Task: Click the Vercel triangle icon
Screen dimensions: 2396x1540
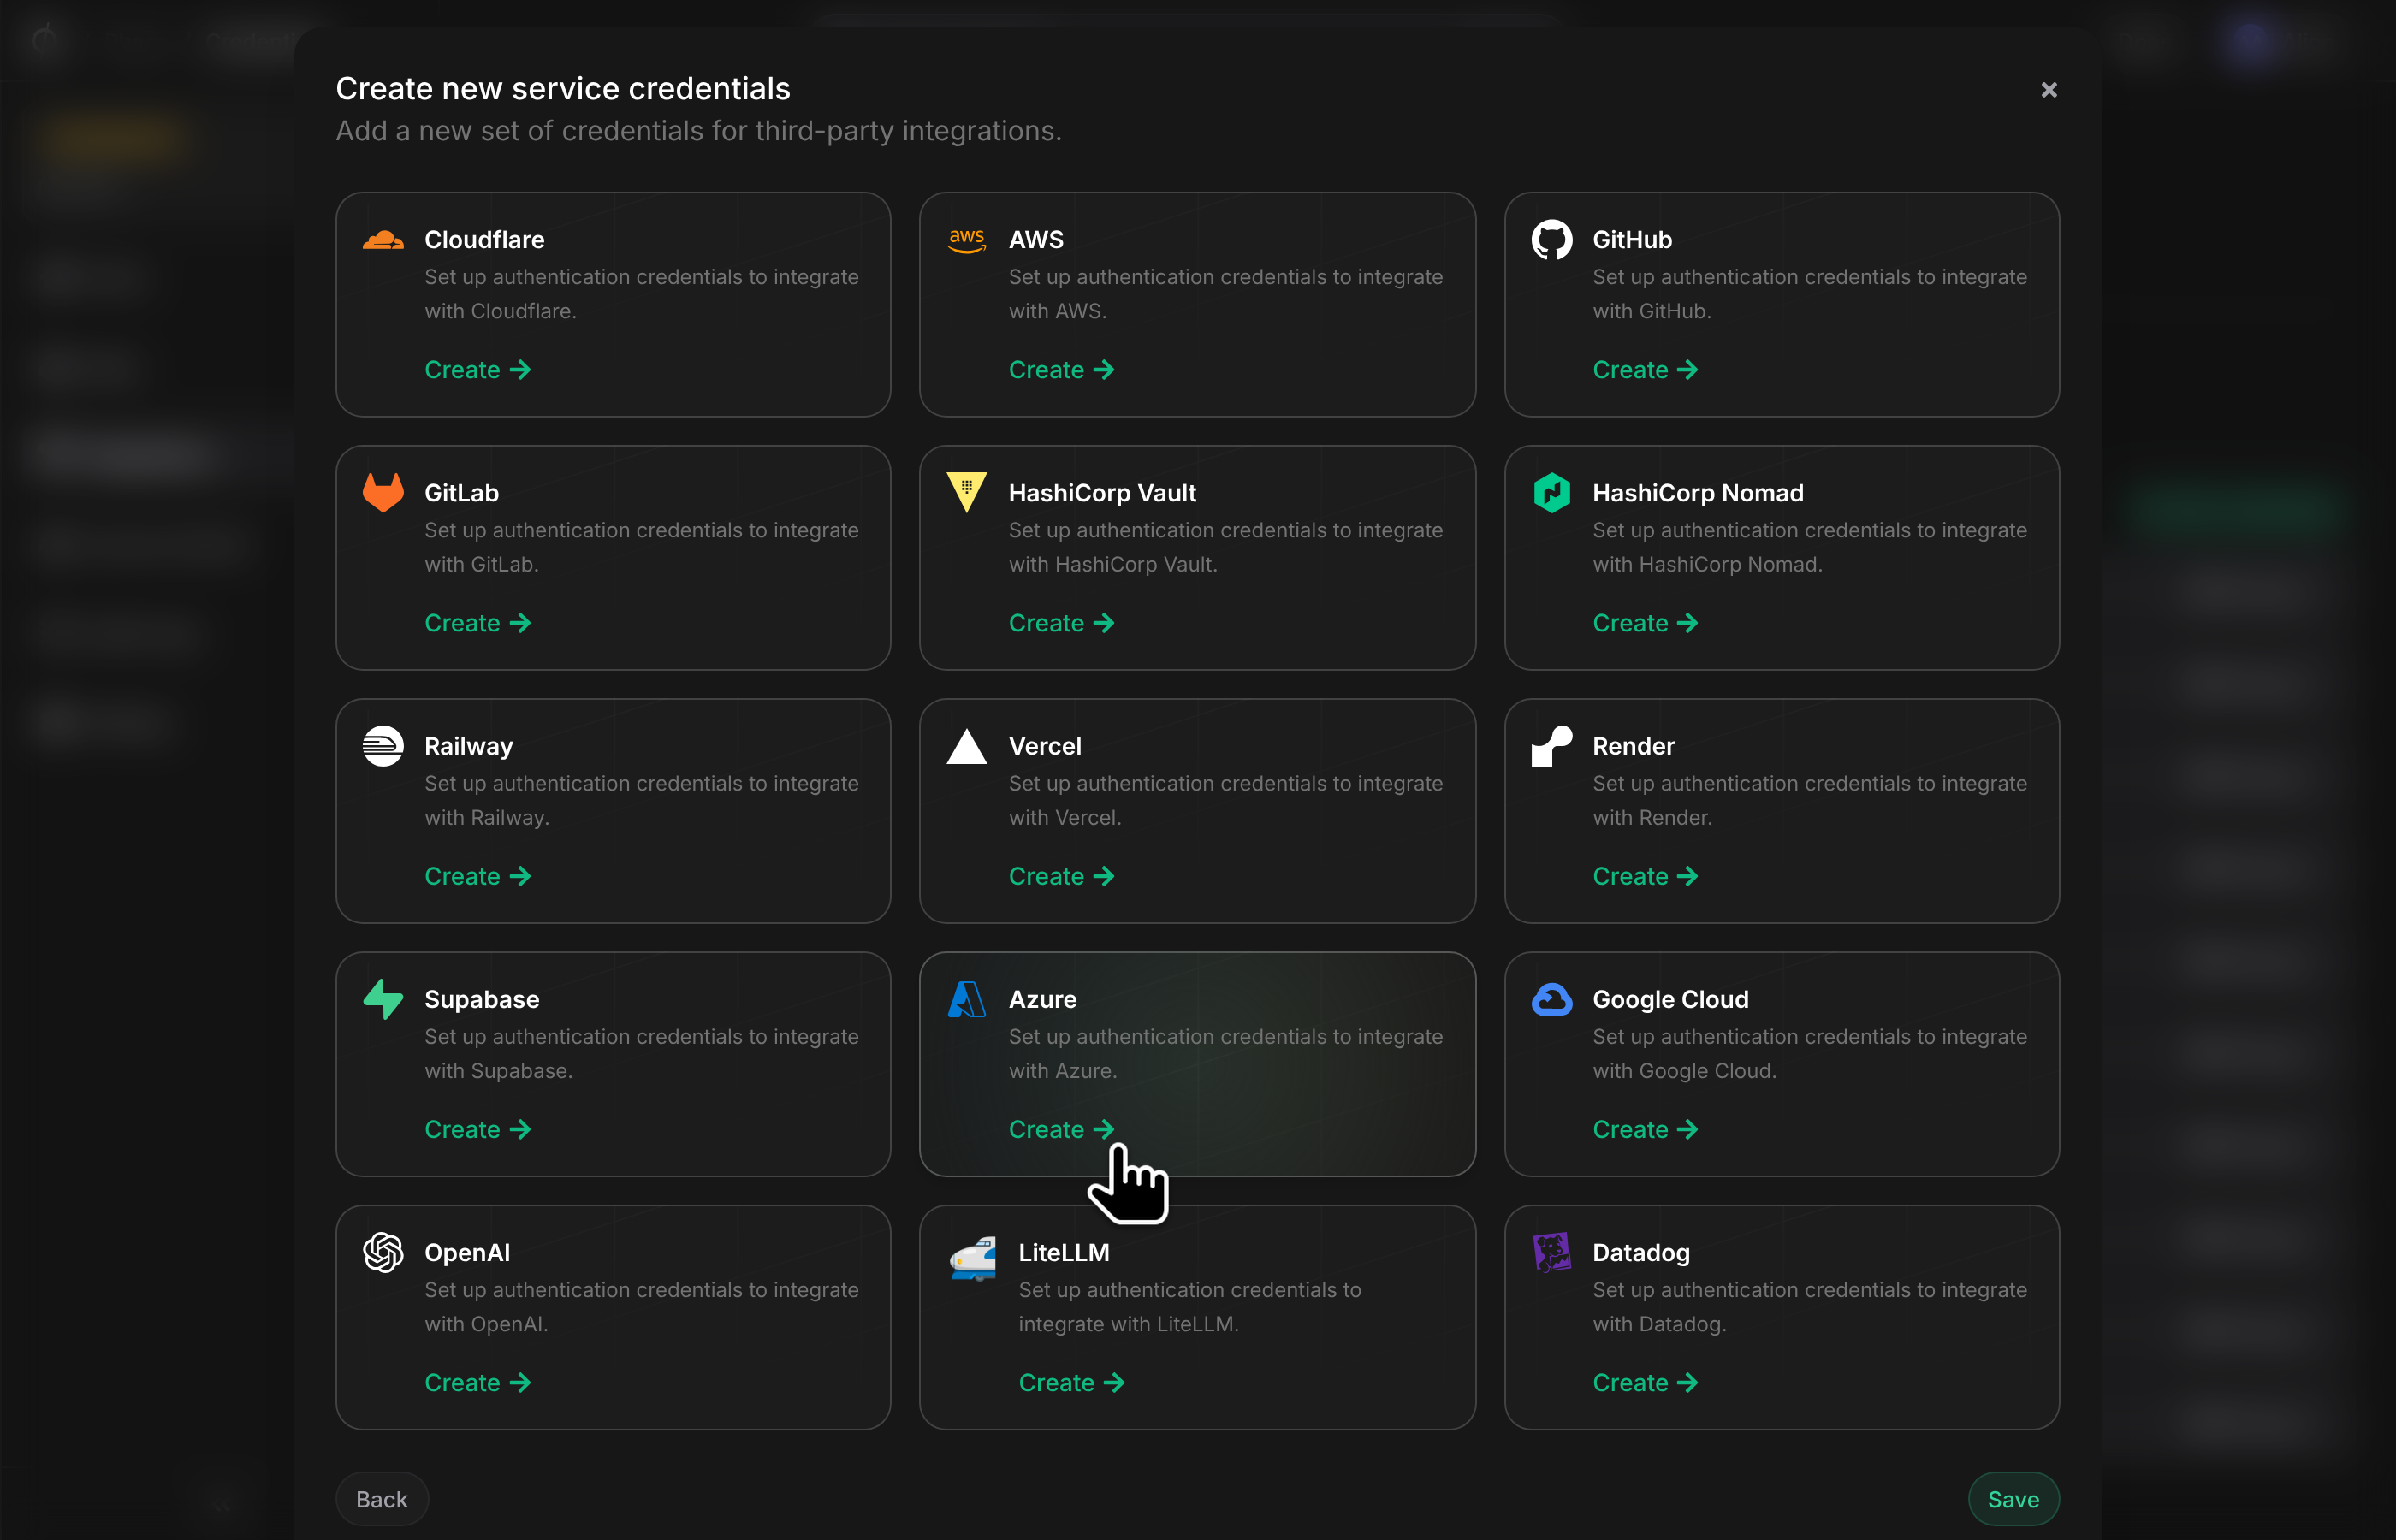Action: click(967, 746)
